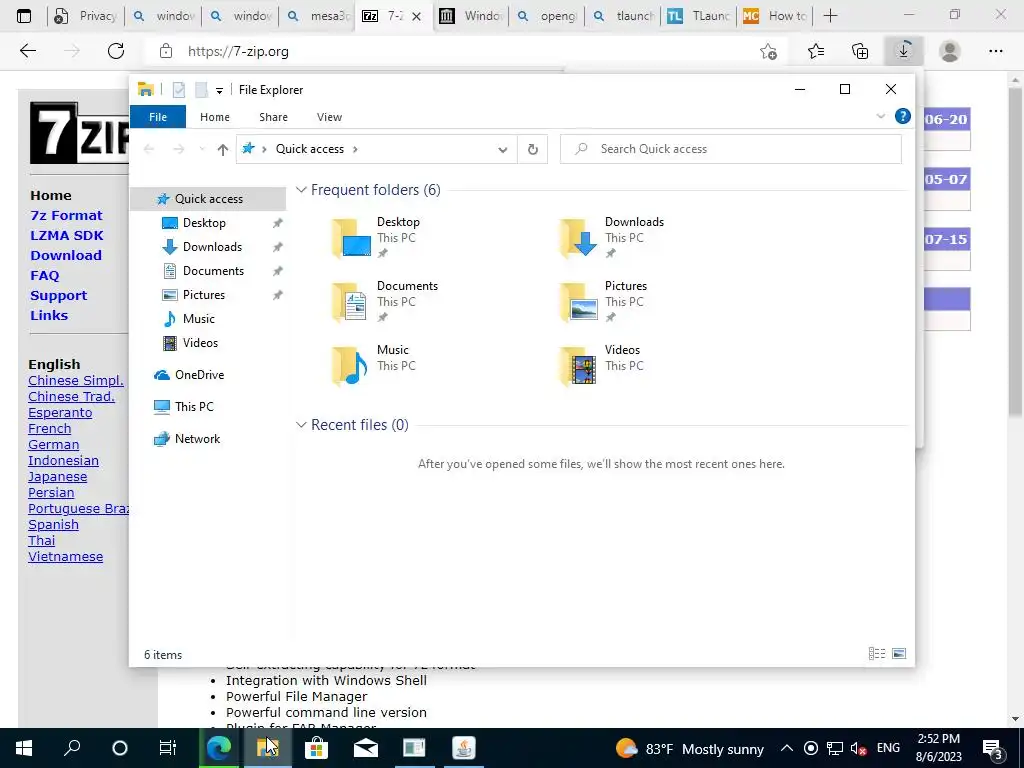The width and height of the screenshot is (1024, 768).
Task: Open Download link on 7-zip page
Action: [66, 255]
